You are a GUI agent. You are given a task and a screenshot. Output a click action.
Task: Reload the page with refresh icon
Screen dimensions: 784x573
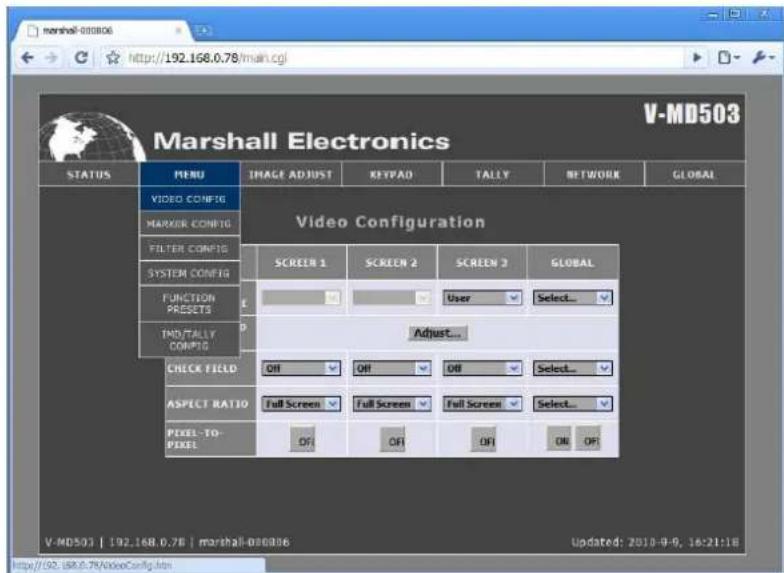click(81, 58)
